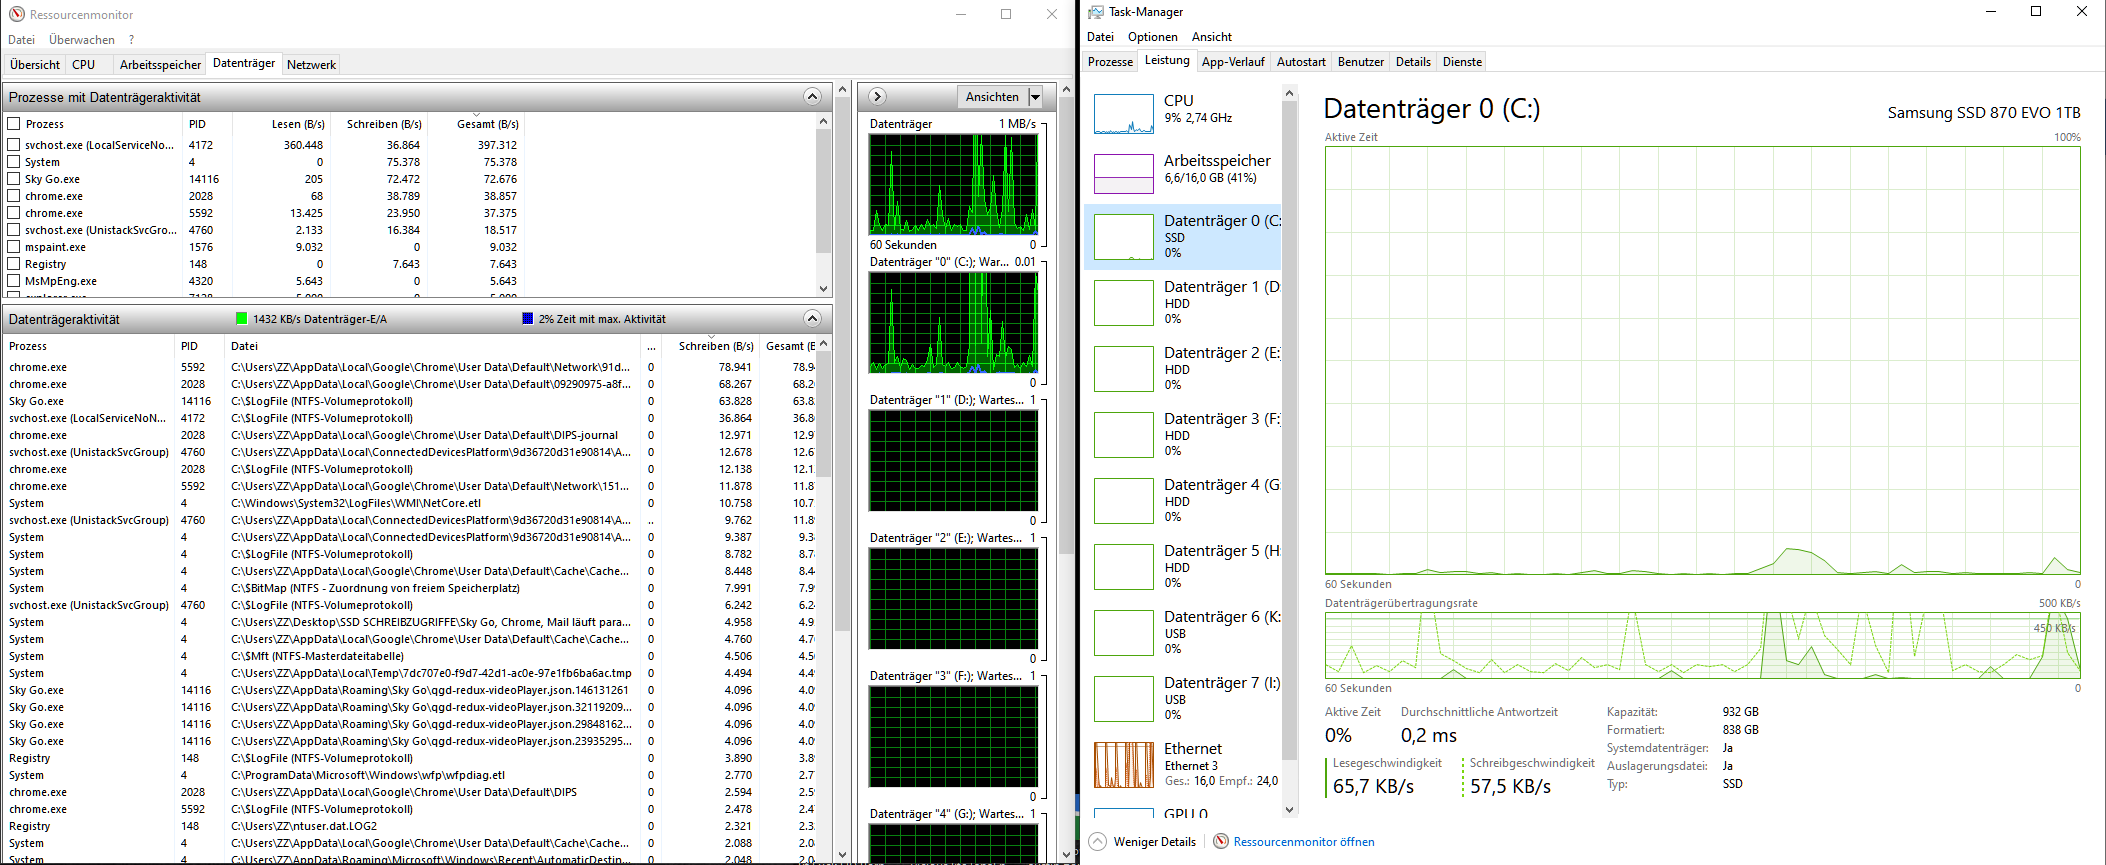Image resolution: width=2106 pixels, height=865 pixels.
Task: Open Optionen menu in Task-Manager
Action: pos(1153,37)
